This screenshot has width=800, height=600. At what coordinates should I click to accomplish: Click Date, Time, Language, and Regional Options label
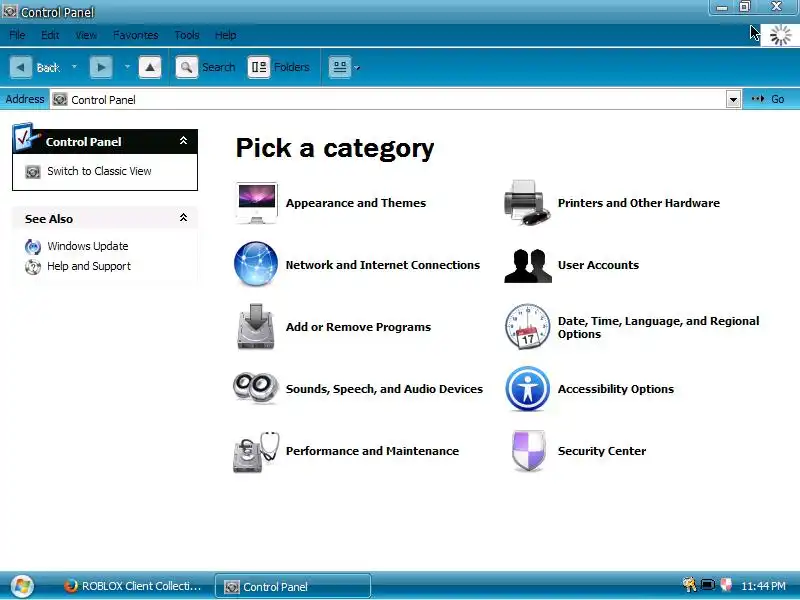658,327
